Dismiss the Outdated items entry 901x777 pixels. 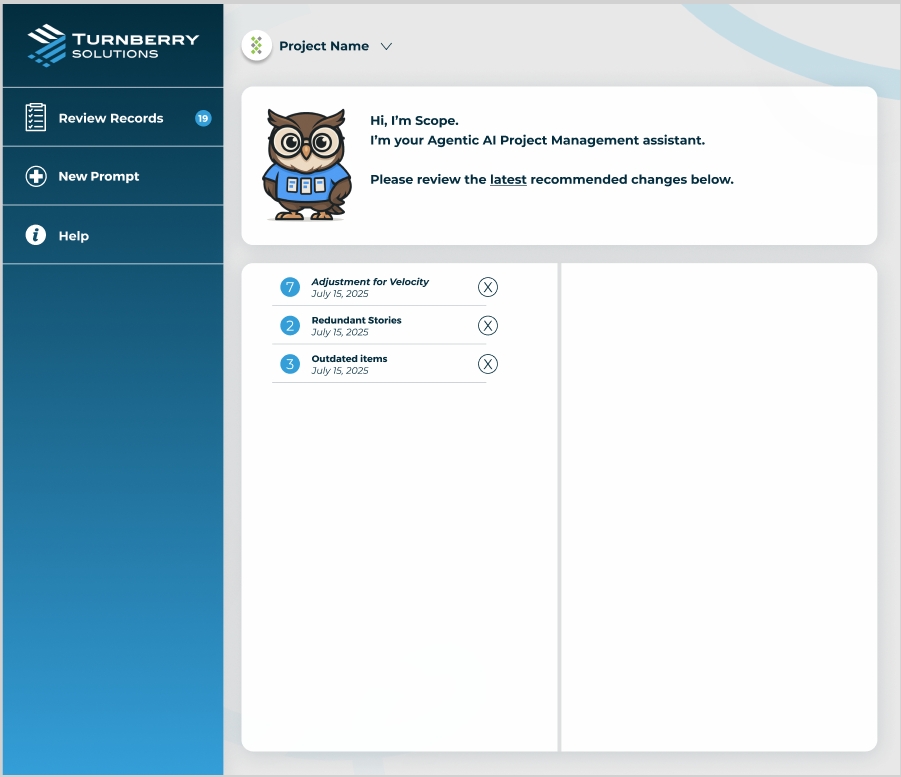coord(487,364)
